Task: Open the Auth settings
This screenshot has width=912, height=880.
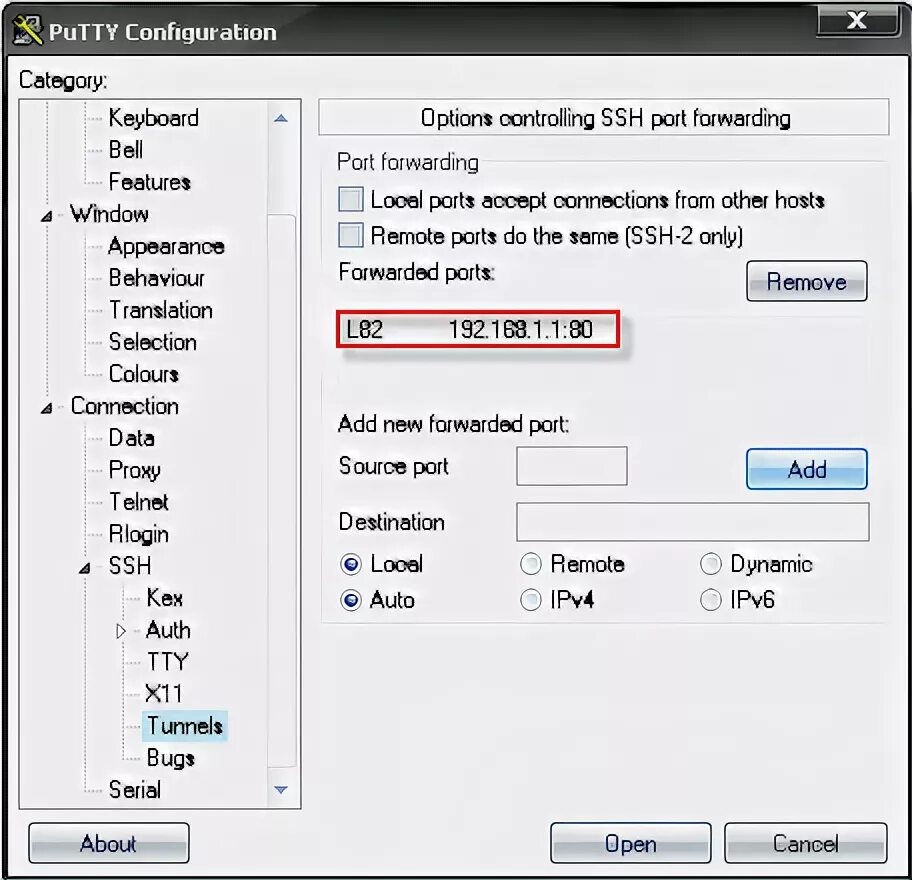Action: click(168, 630)
